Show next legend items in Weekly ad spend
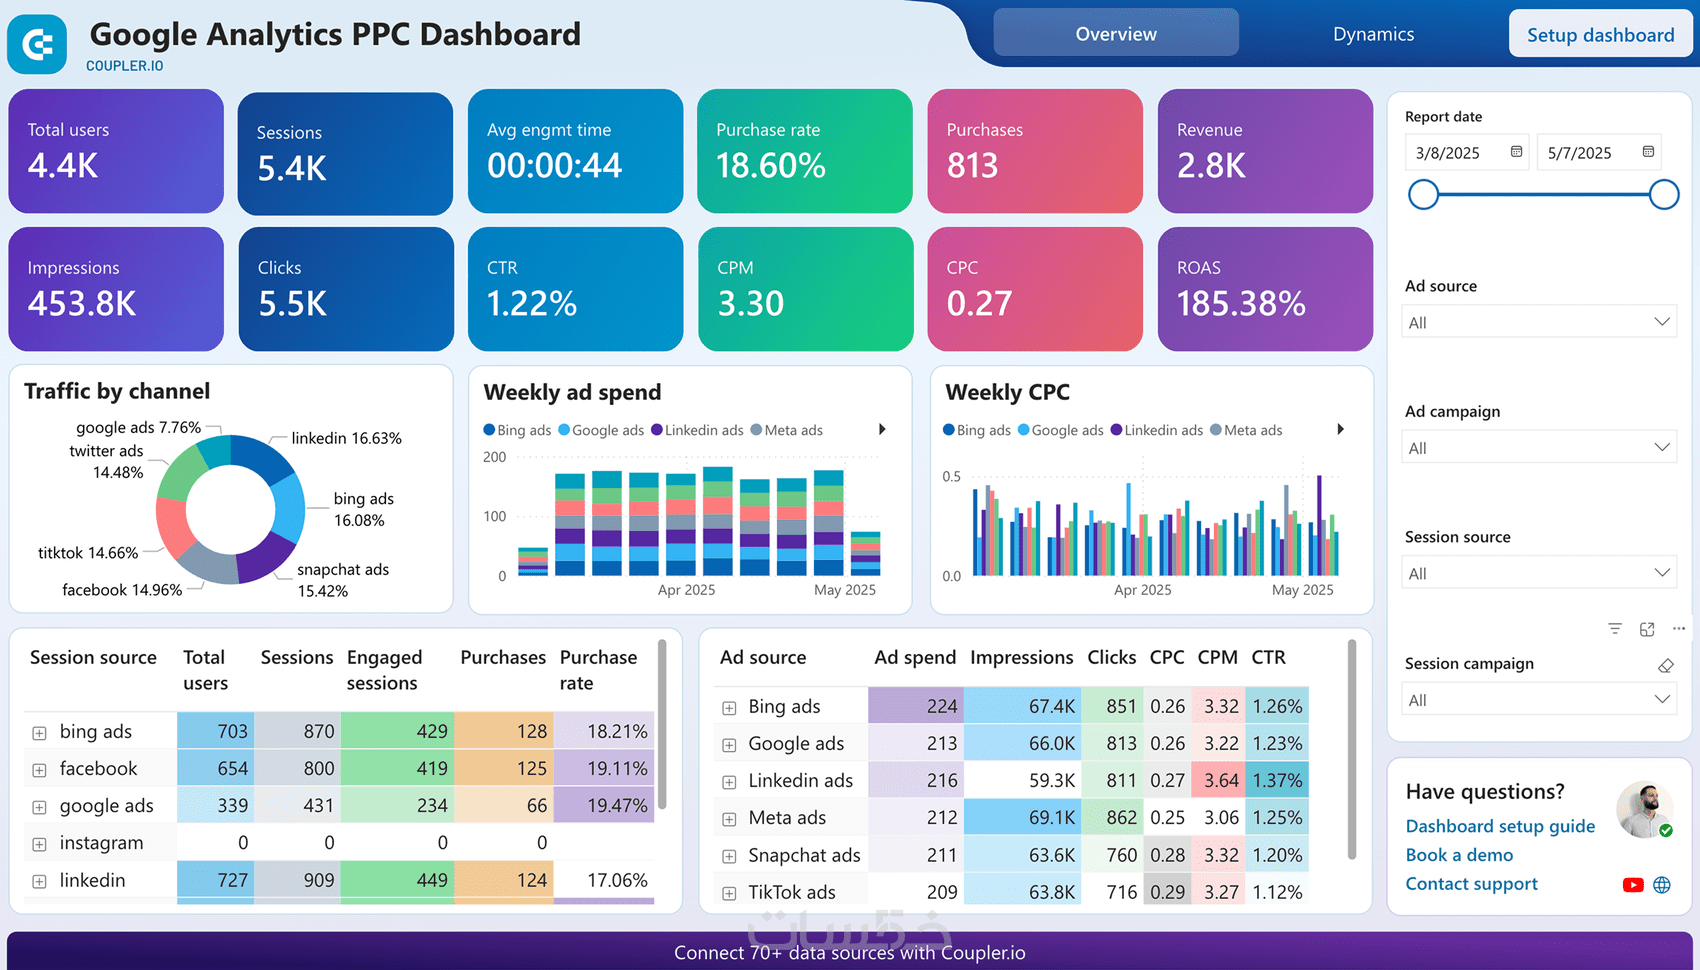Image resolution: width=1700 pixels, height=970 pixels. pyautogui.click(x=882, y=430)
